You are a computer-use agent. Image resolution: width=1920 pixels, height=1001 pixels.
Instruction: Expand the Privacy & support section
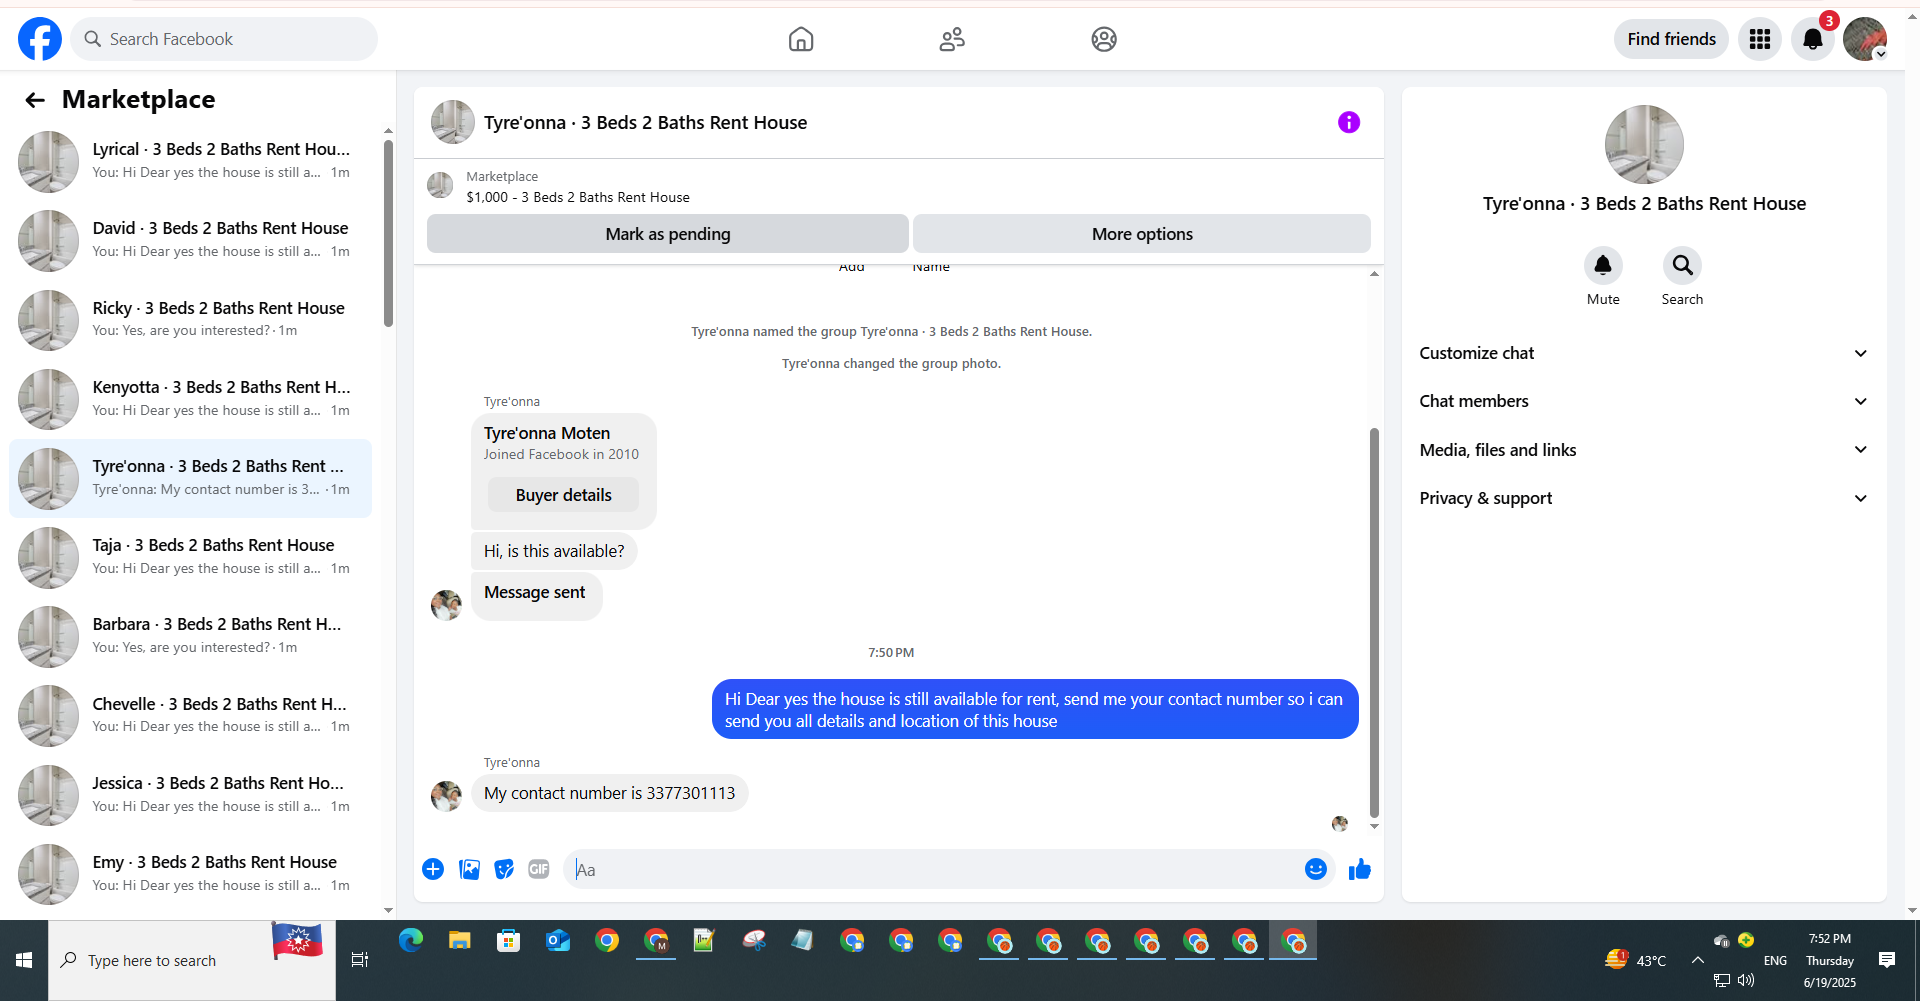click(1644, 498)
